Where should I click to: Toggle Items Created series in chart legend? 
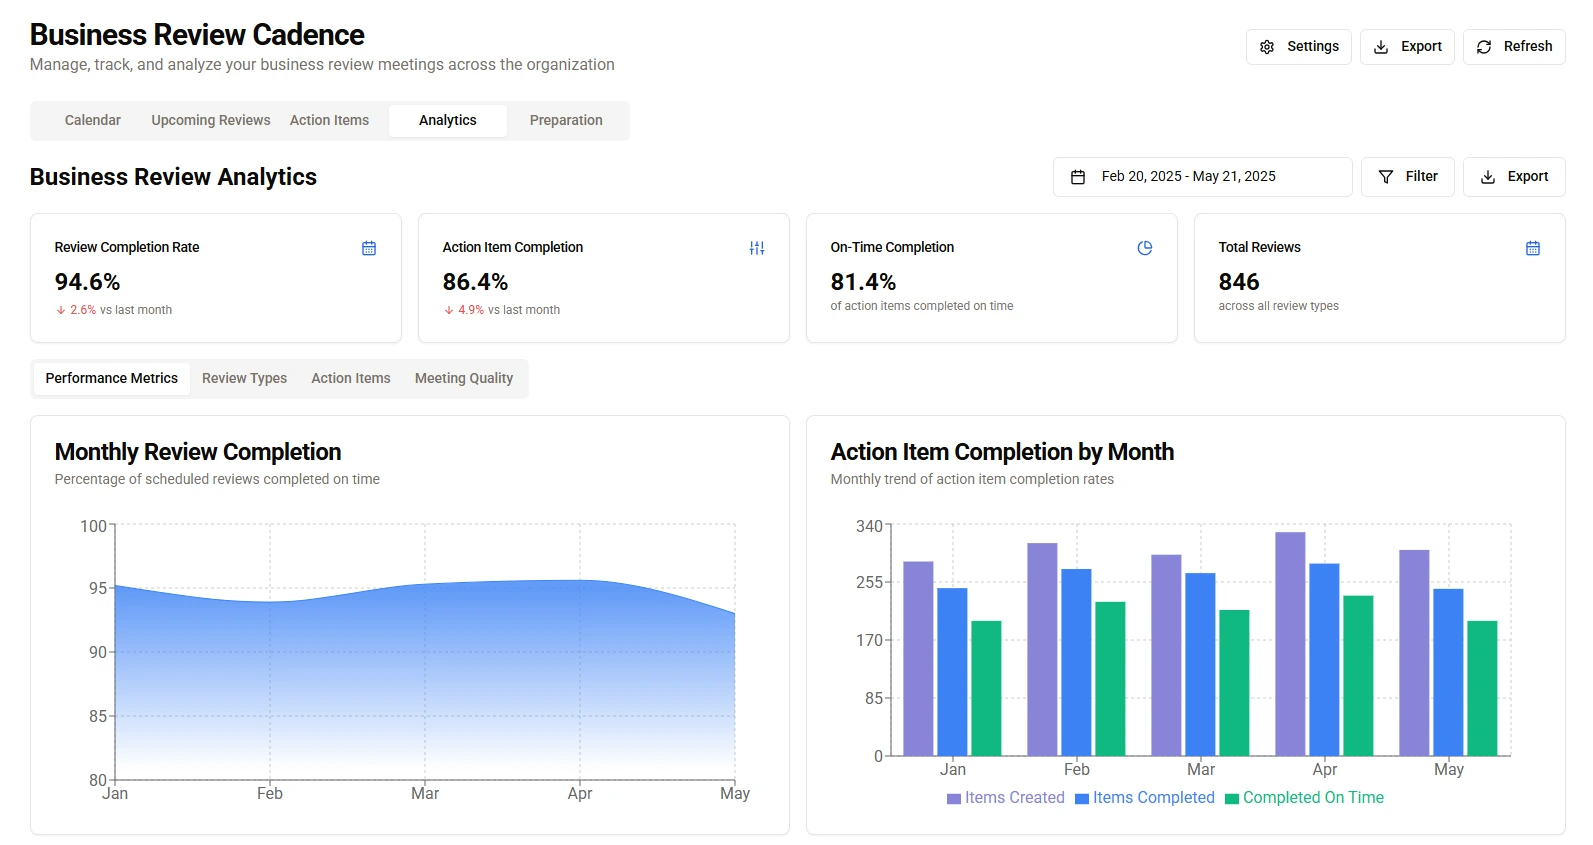pyautogui.click(x=1006, y=798)
